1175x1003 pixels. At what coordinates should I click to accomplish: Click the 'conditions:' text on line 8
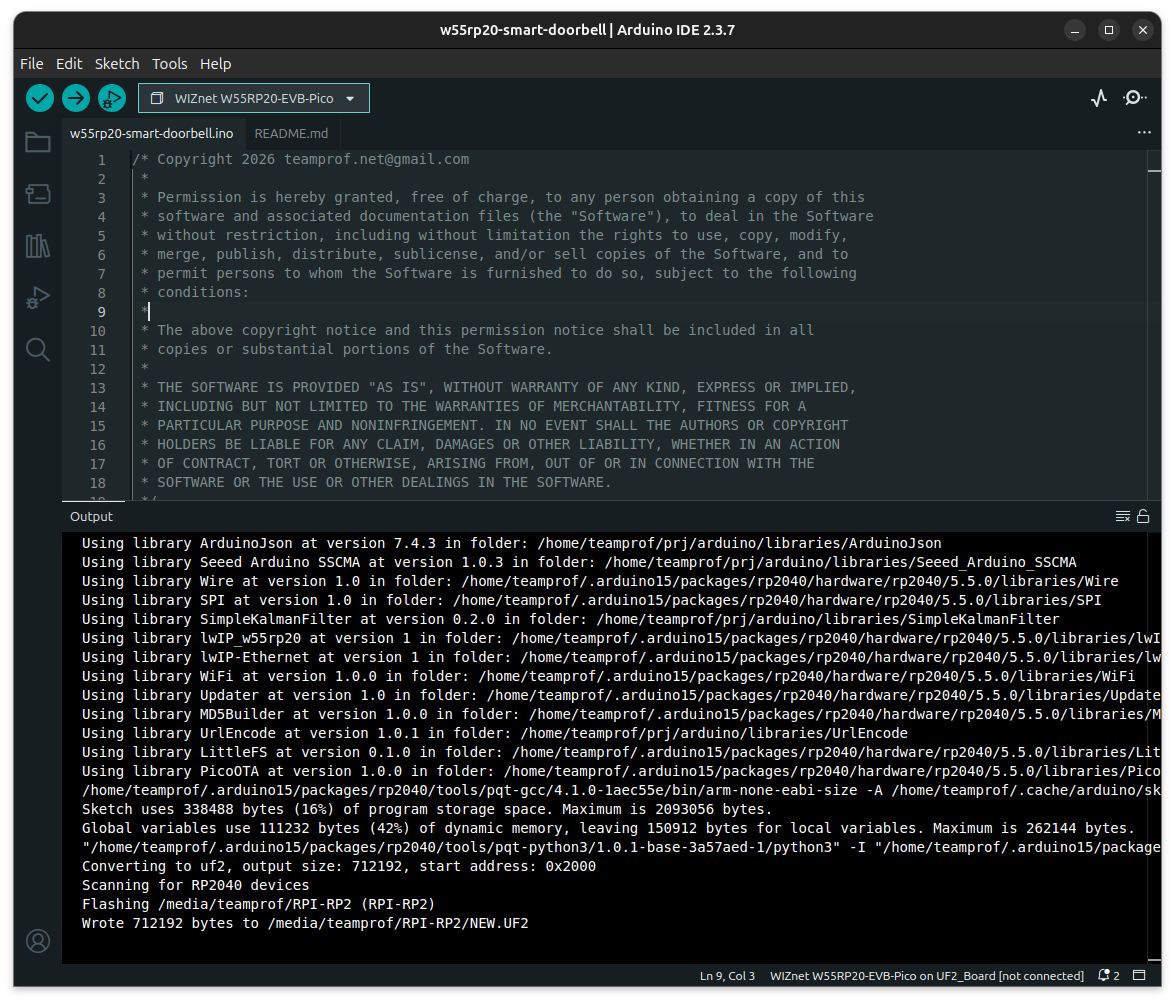click(202, 292)
